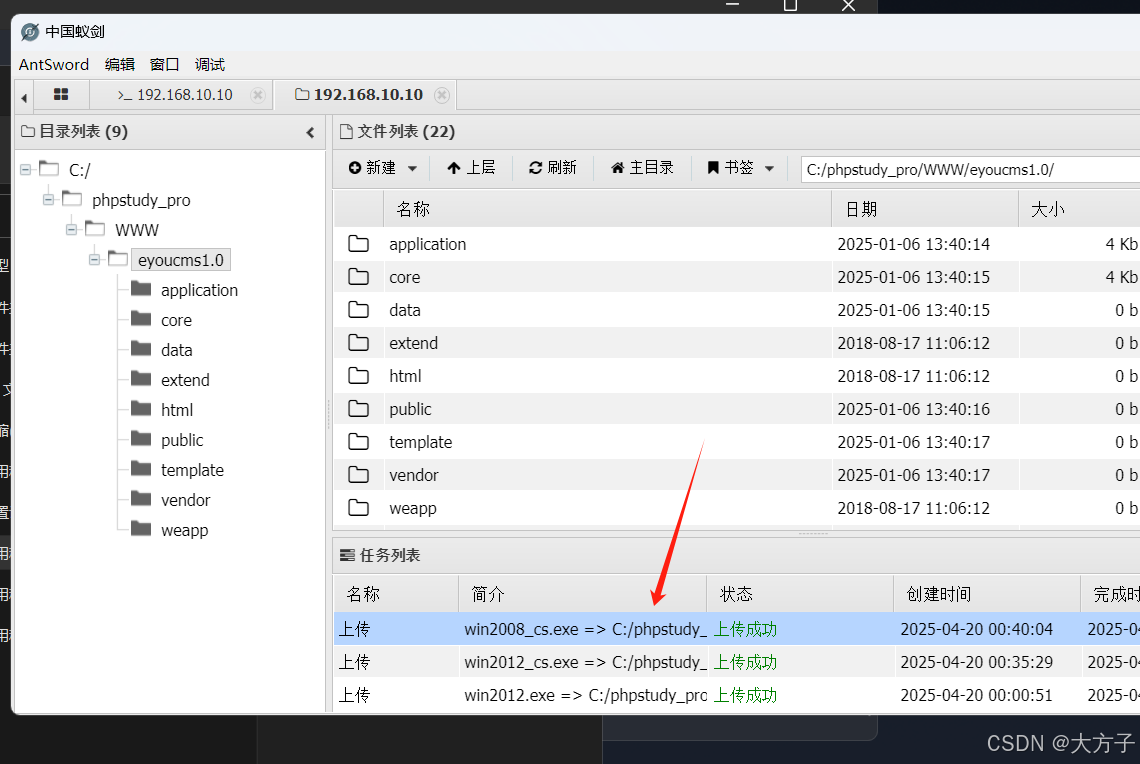
Task: Open the 新建 dropdown arrow
Action: (412, 169)
